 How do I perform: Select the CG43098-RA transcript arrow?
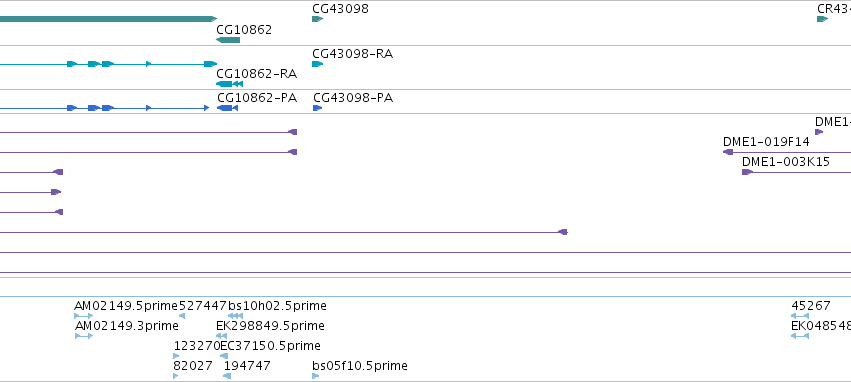[317, 64]
